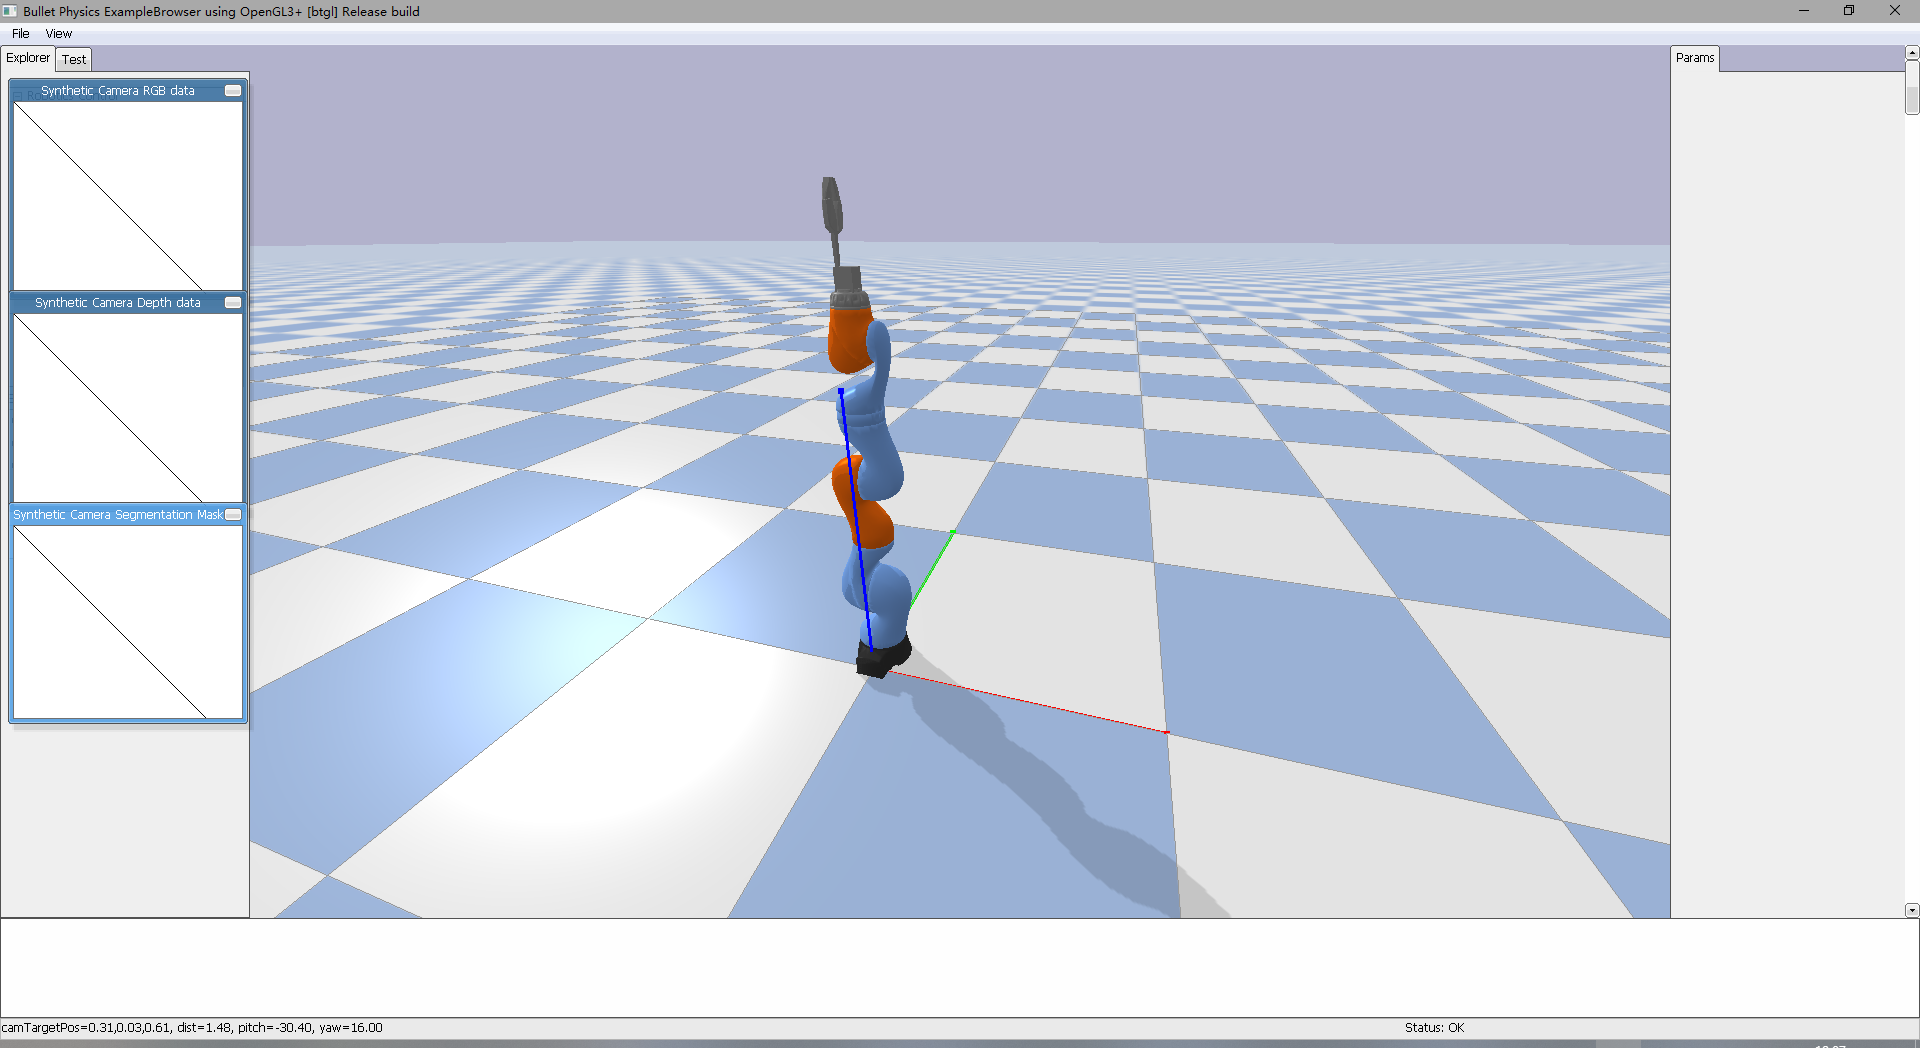1920x1048 pixels.
Task: Click the Bullet Physics application icon in titlebar
Action: click(x=10, y=11)
